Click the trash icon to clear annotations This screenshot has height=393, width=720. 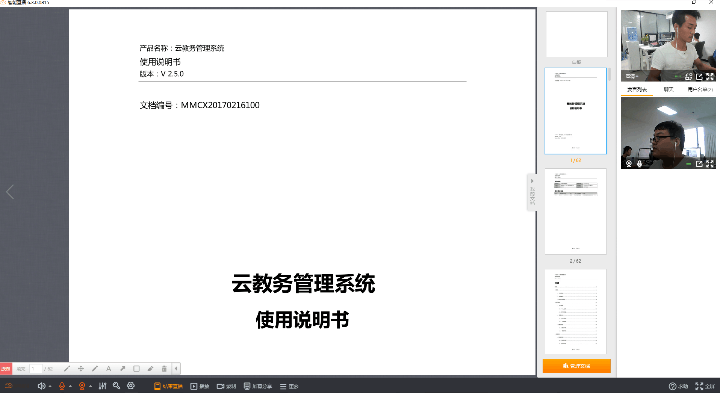pos(164,369)
